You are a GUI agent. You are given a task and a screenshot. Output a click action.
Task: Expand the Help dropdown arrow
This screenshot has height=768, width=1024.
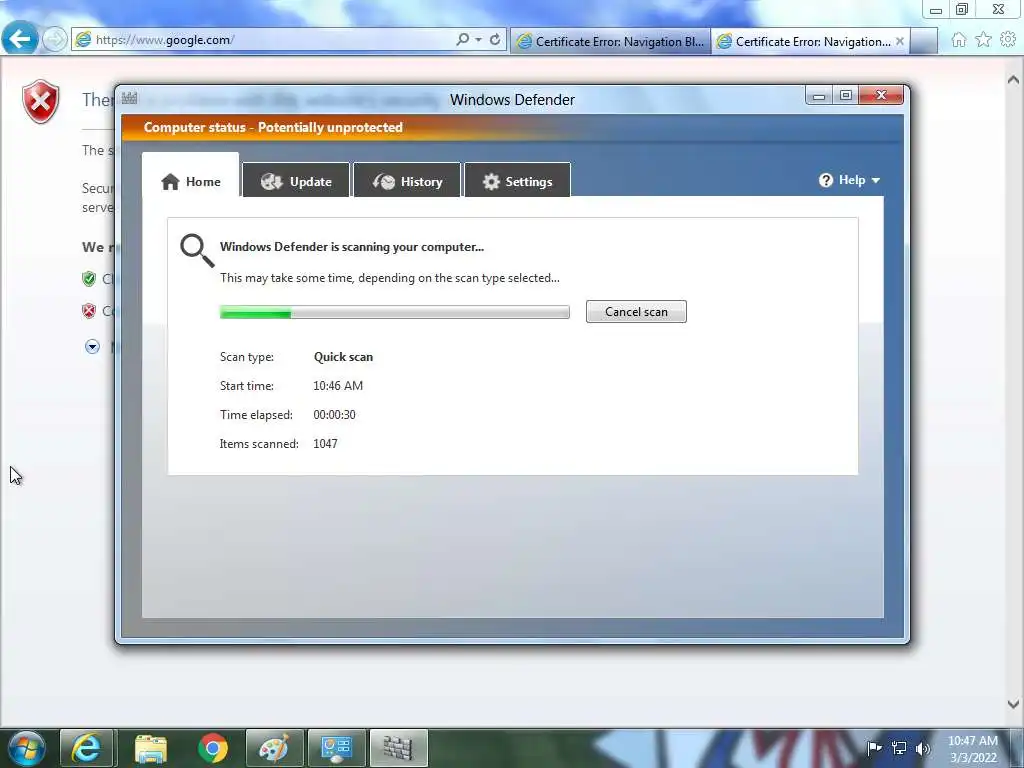(876, 180)
